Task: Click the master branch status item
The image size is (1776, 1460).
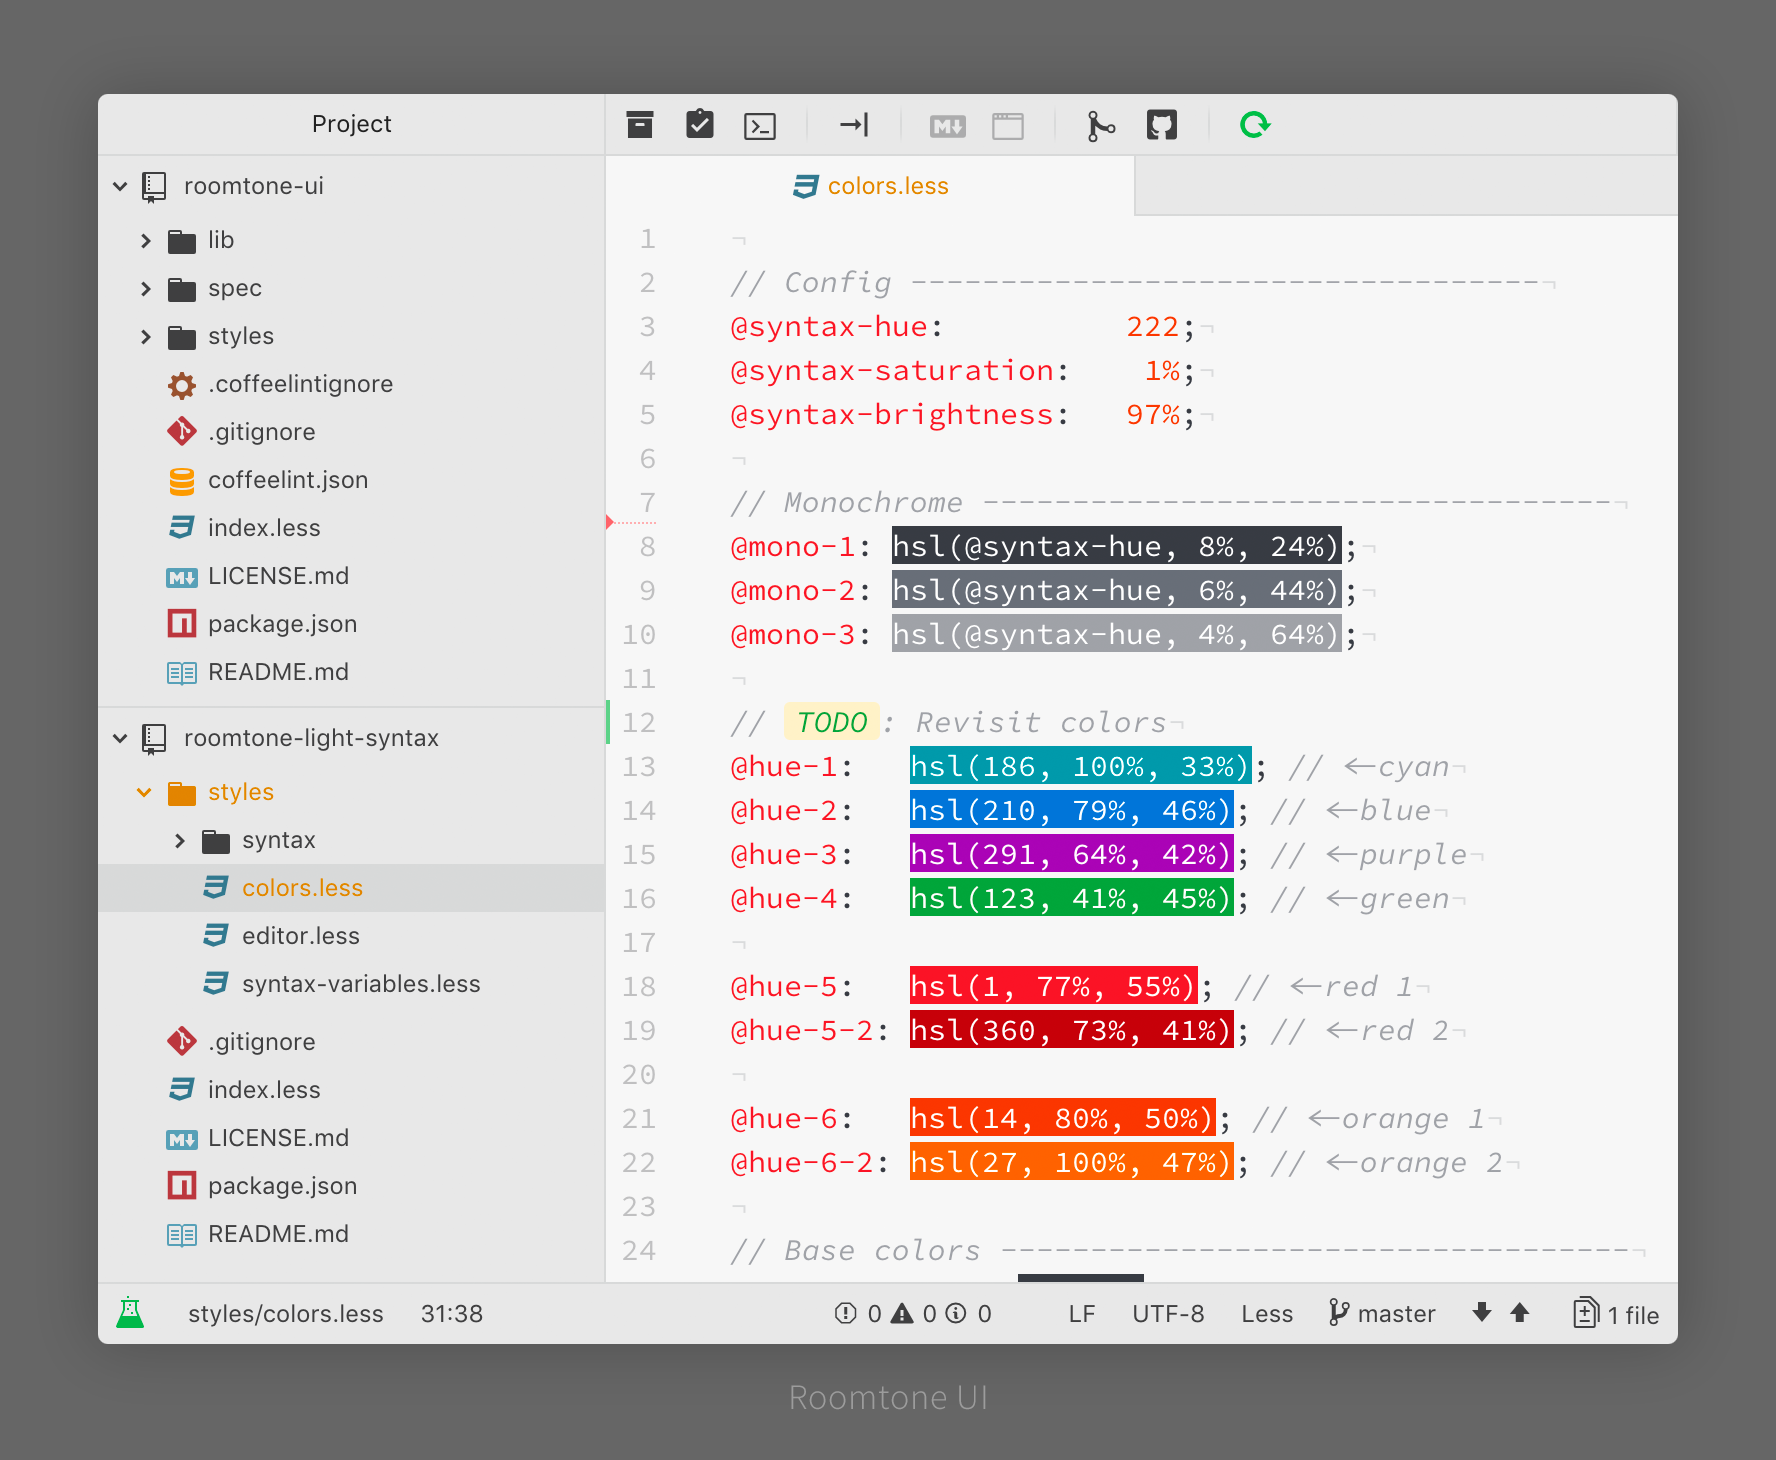Action: [1382, 1313]
